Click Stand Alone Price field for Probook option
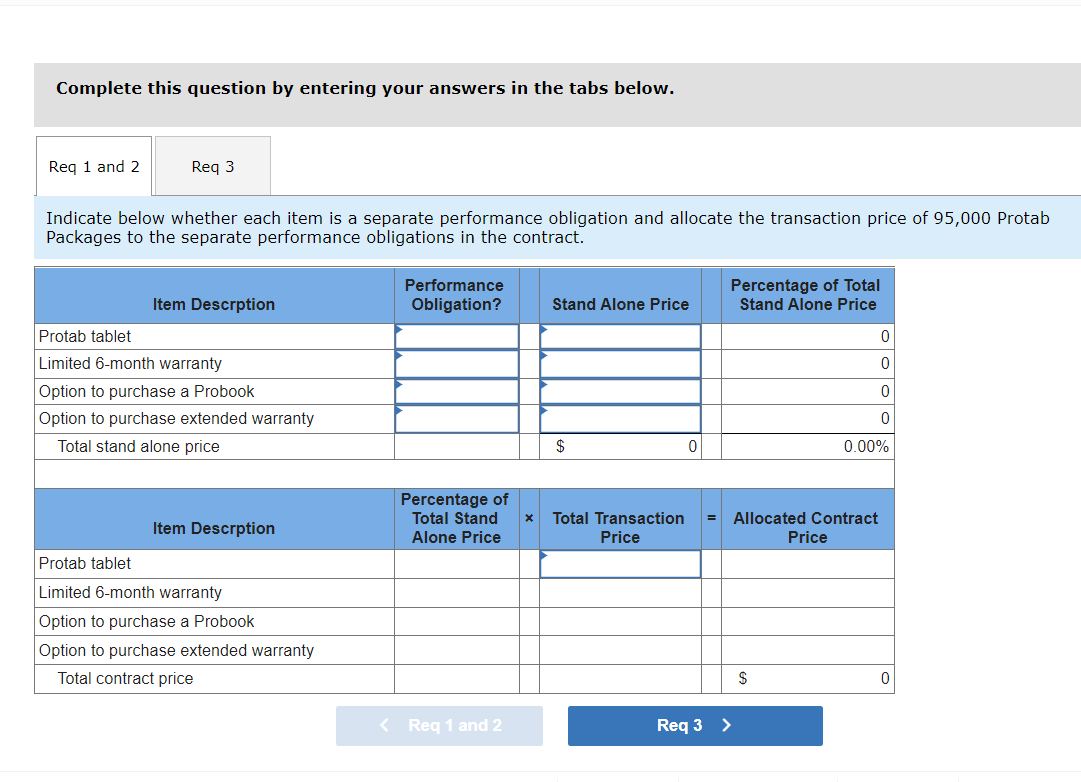The width and height of the screenshot is (1081, 782). (x=620, y=390)
